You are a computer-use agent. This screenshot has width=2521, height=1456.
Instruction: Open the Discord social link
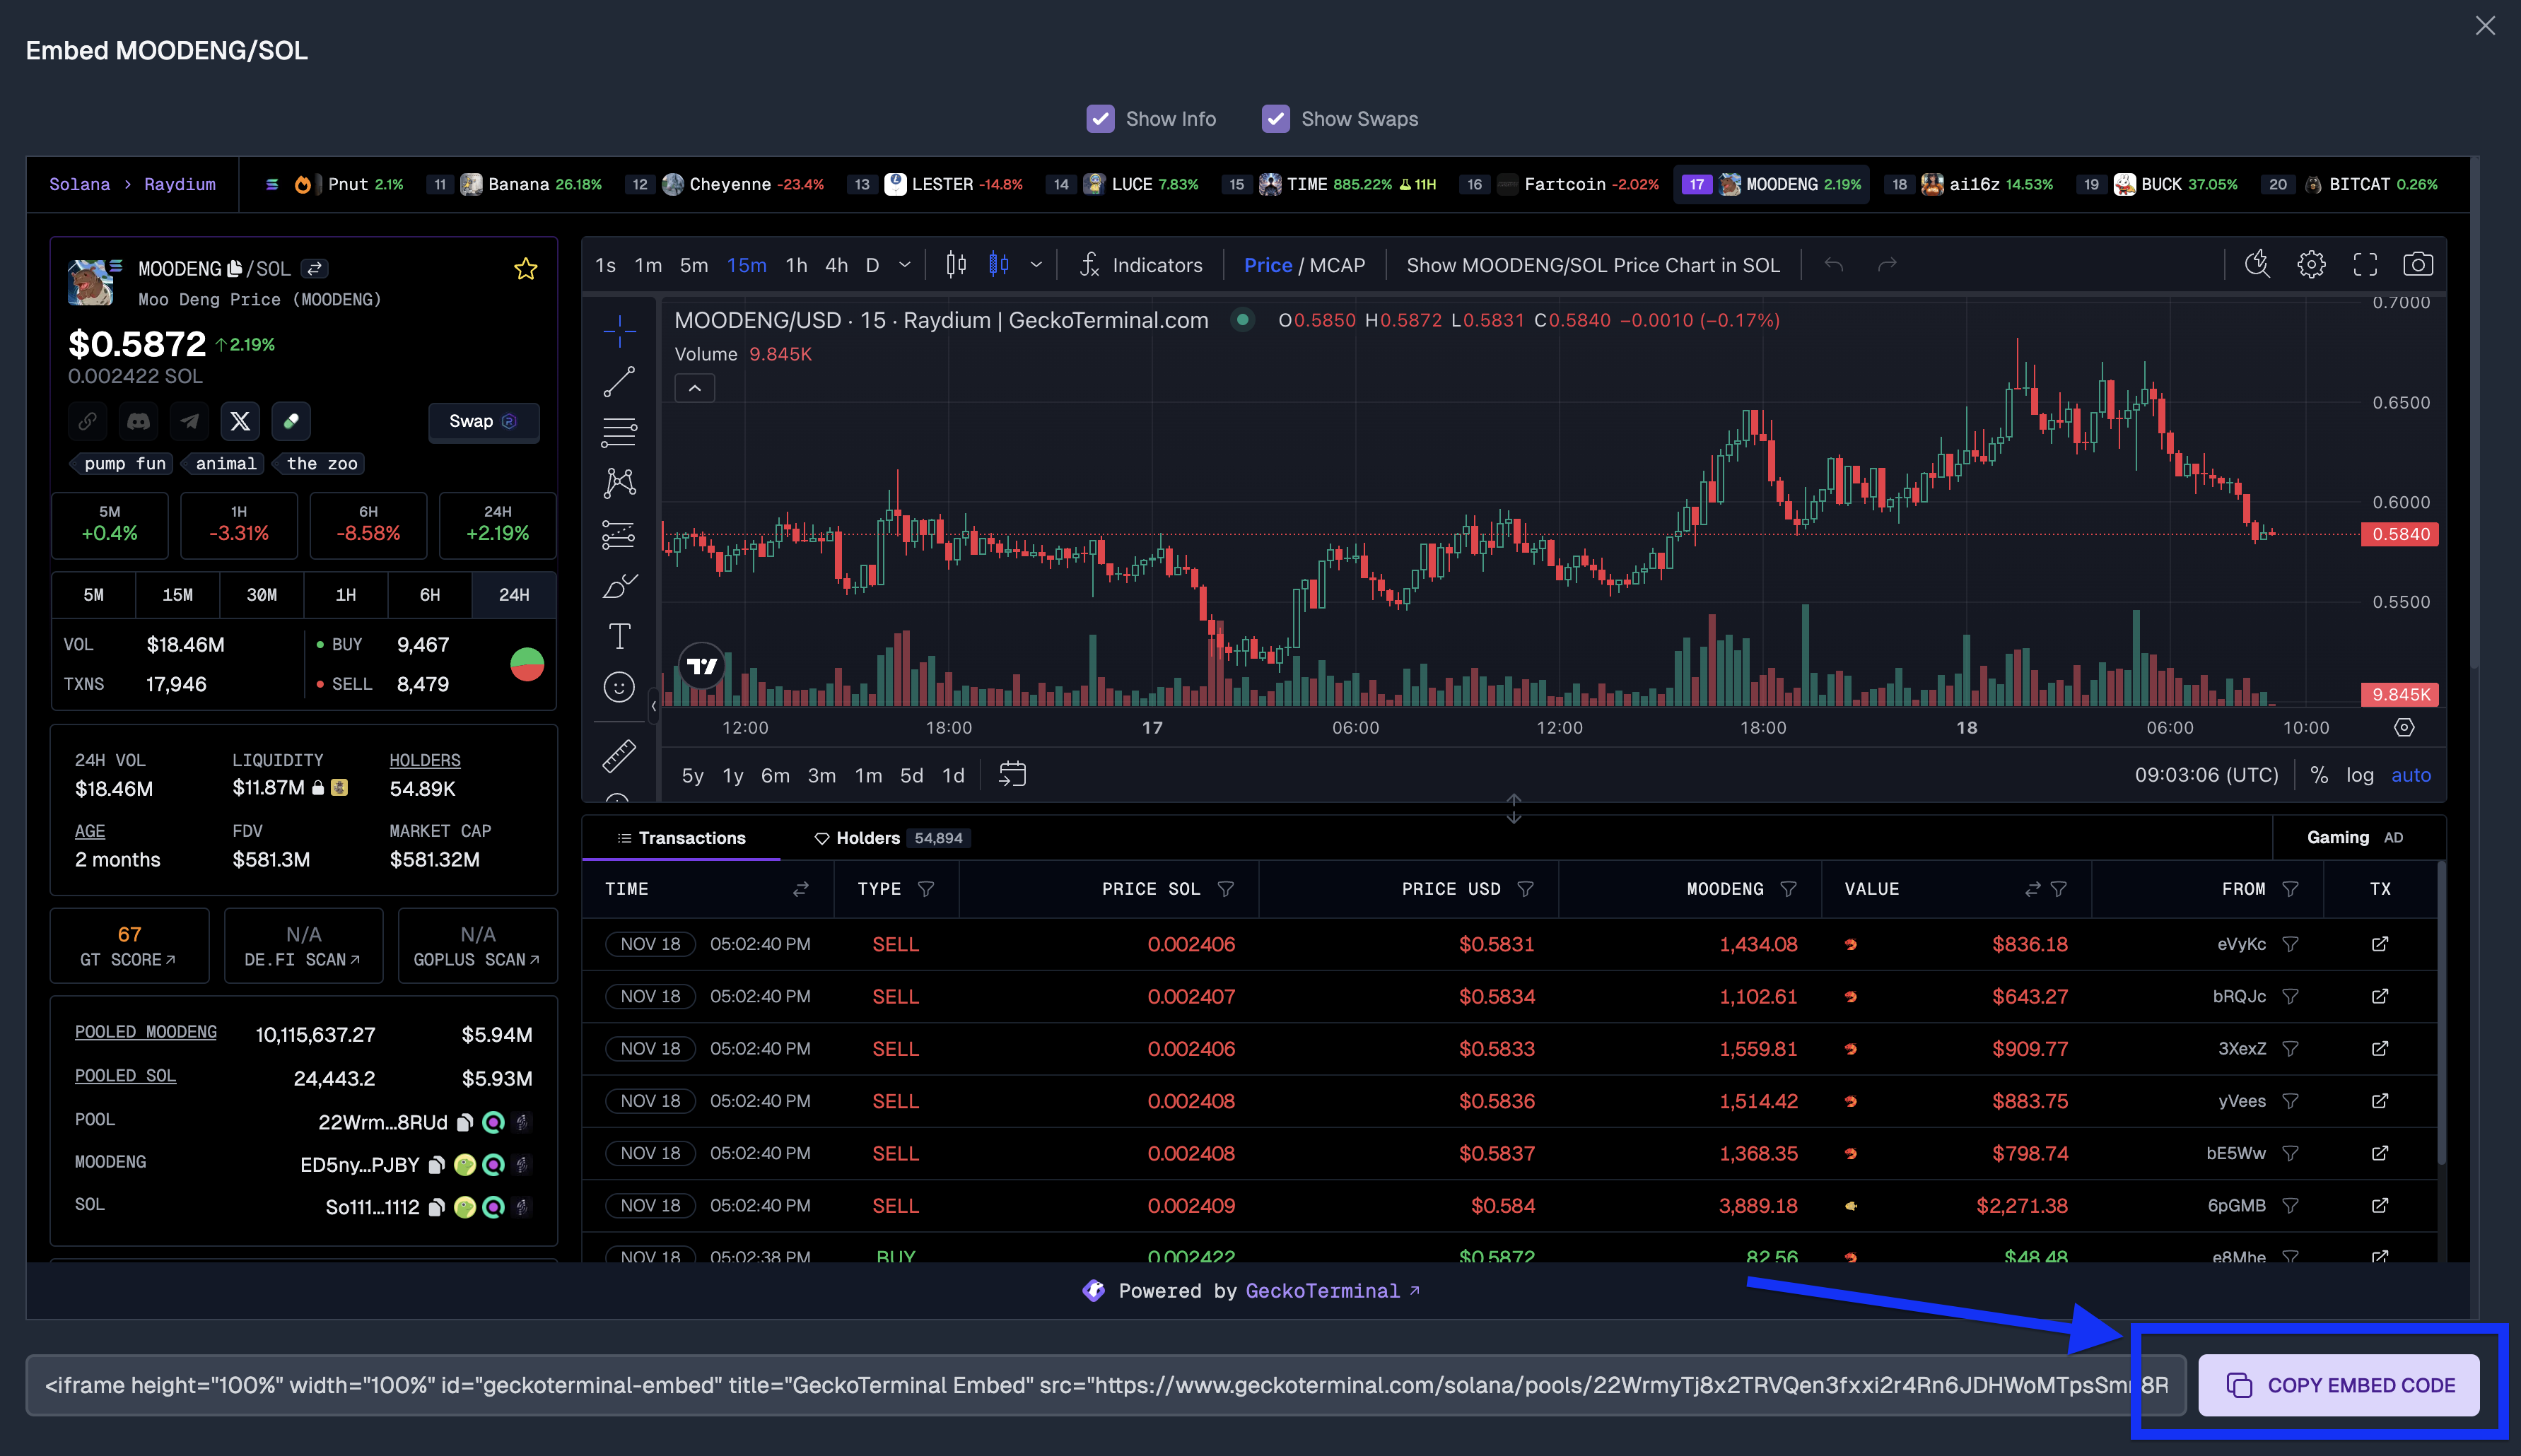click(138, 421)
